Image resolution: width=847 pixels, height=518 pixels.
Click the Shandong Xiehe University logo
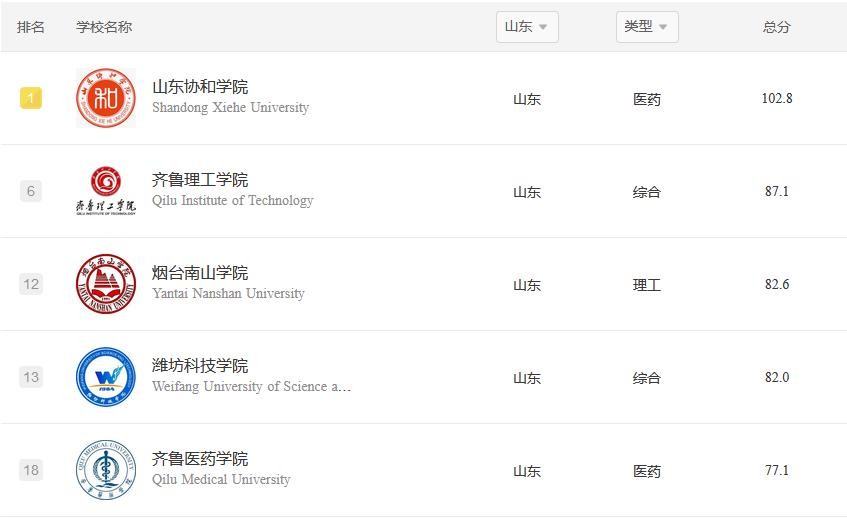106,98
